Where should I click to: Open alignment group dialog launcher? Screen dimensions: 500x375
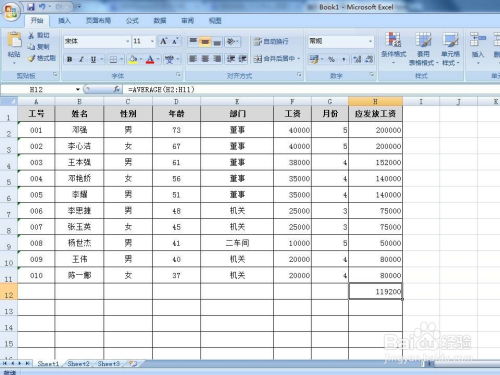coord(300,75)
